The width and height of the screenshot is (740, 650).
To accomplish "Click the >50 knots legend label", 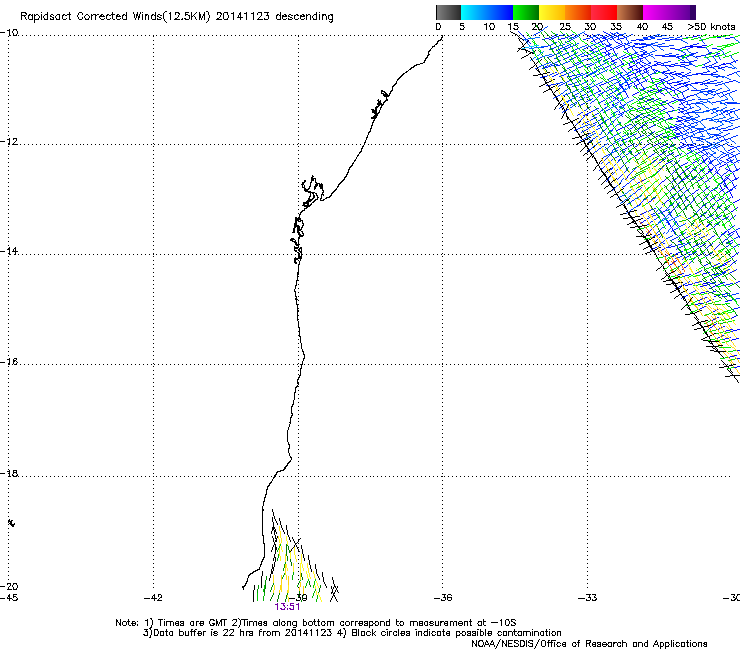I will pos(711,27).
